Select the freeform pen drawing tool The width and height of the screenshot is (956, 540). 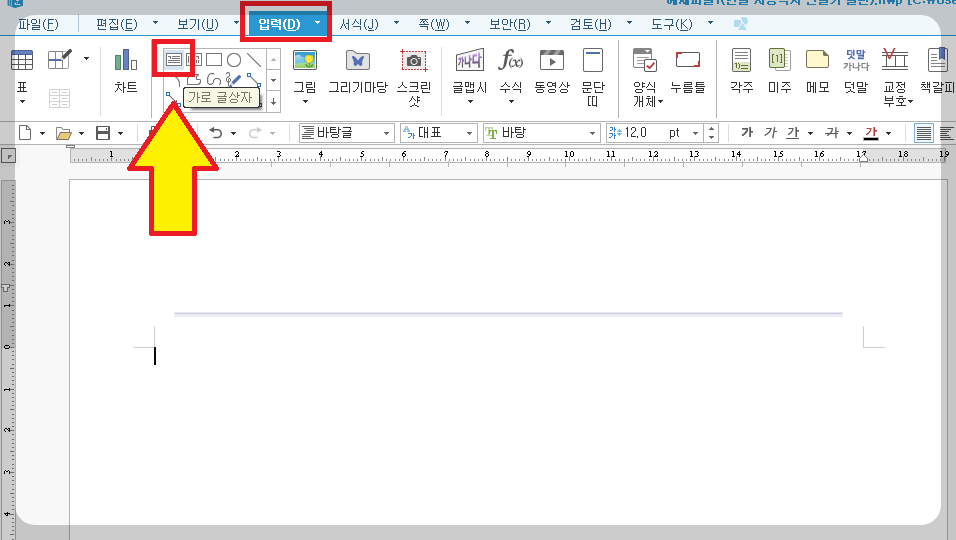point(233,79)
